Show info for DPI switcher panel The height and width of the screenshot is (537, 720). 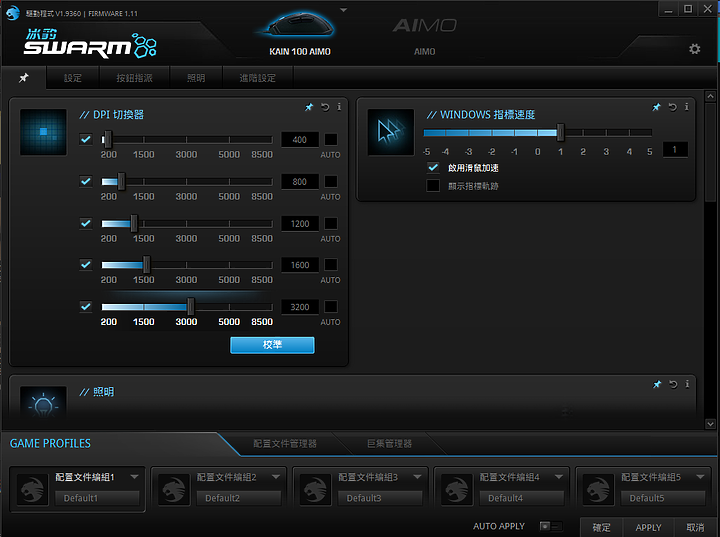(x=339, y=107)
